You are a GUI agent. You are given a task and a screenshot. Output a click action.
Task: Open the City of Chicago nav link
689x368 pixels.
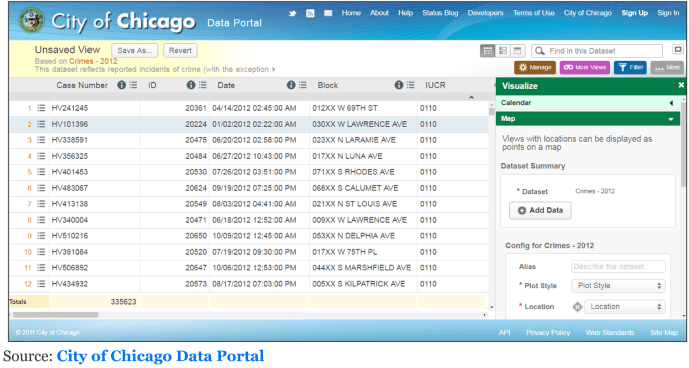point(588,13)
